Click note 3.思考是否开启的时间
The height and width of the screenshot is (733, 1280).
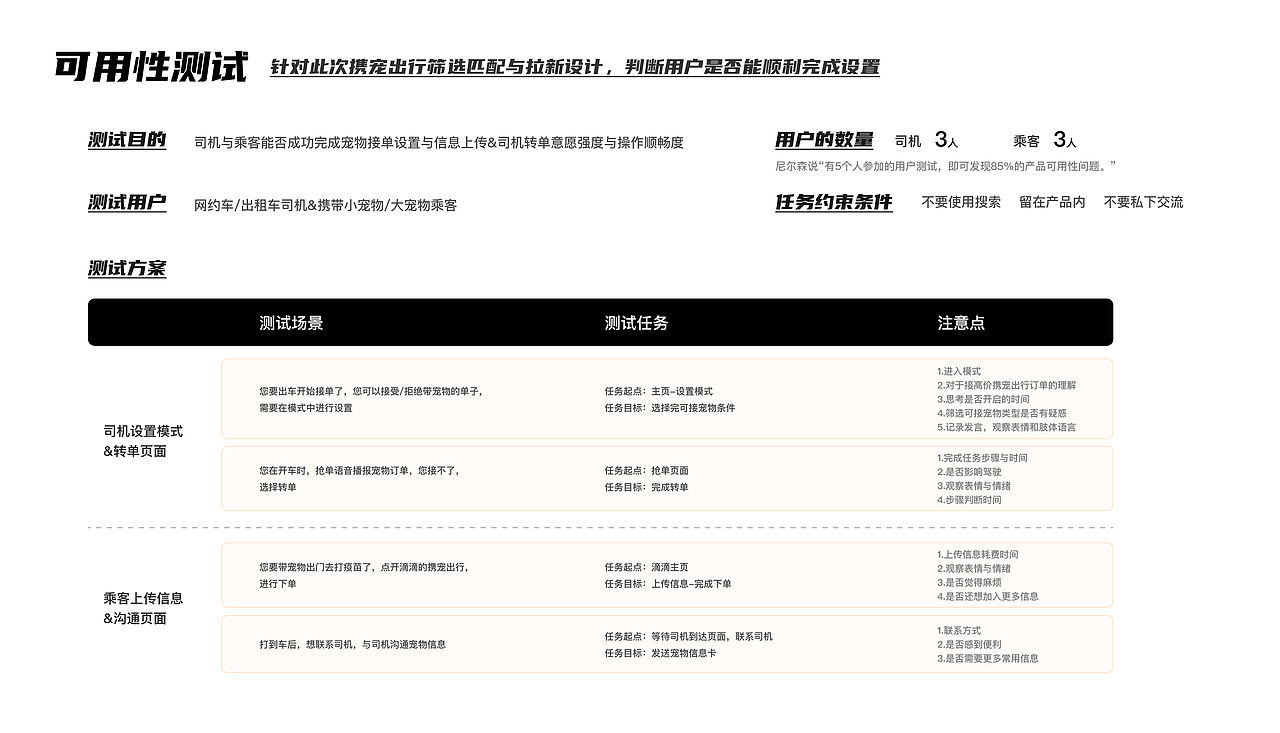point(983,399)
